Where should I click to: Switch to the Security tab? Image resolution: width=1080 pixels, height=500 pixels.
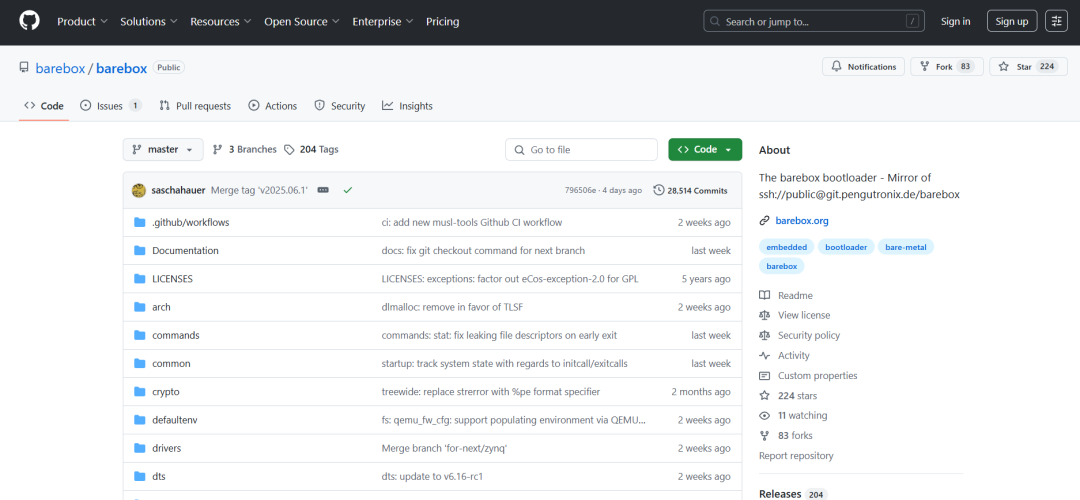340,105
